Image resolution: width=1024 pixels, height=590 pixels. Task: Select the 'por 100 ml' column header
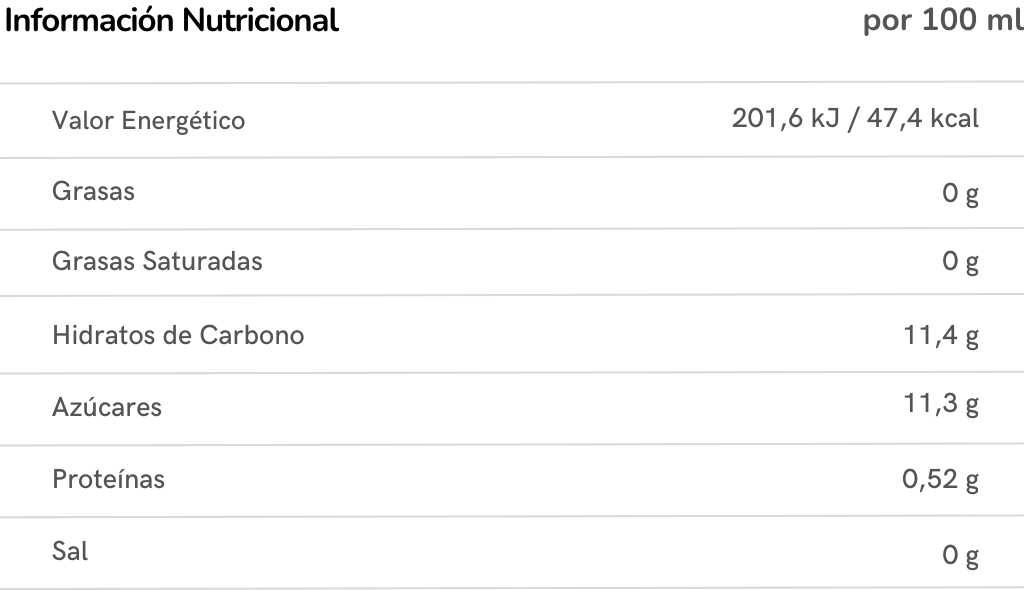pyautogui.click(x=942, y=21)
